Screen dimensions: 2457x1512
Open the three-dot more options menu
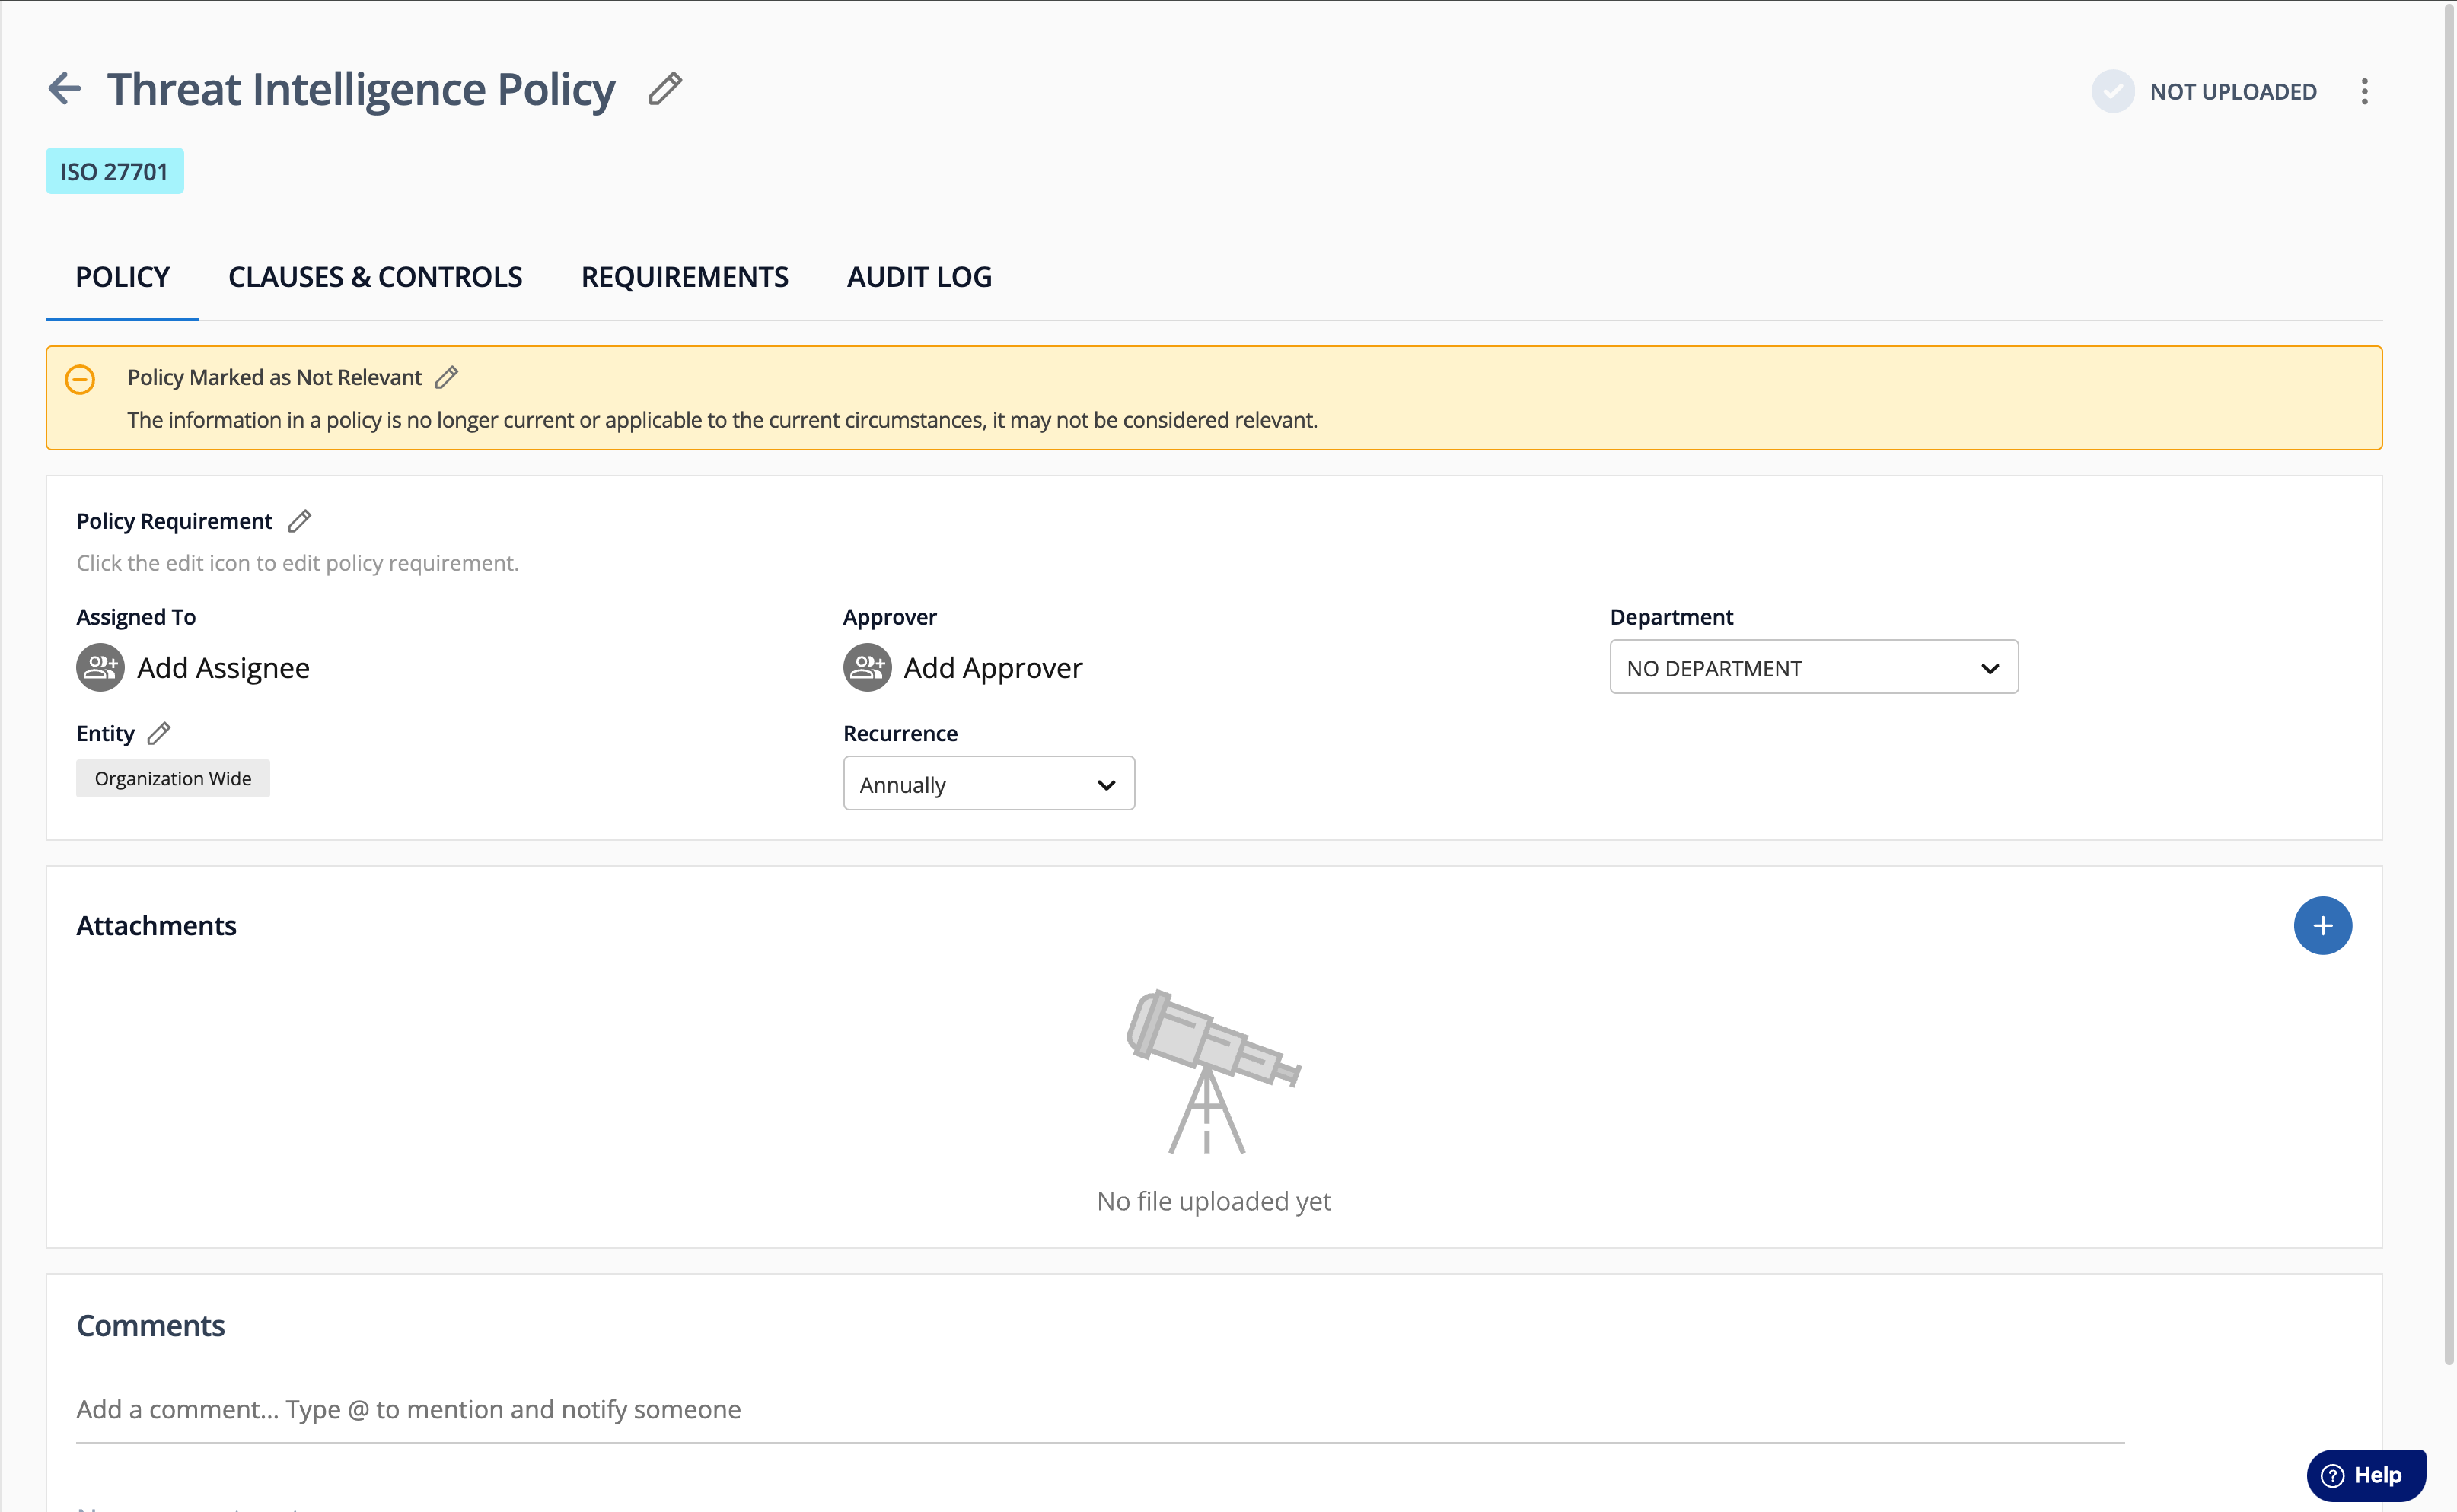click(2364, 92)
